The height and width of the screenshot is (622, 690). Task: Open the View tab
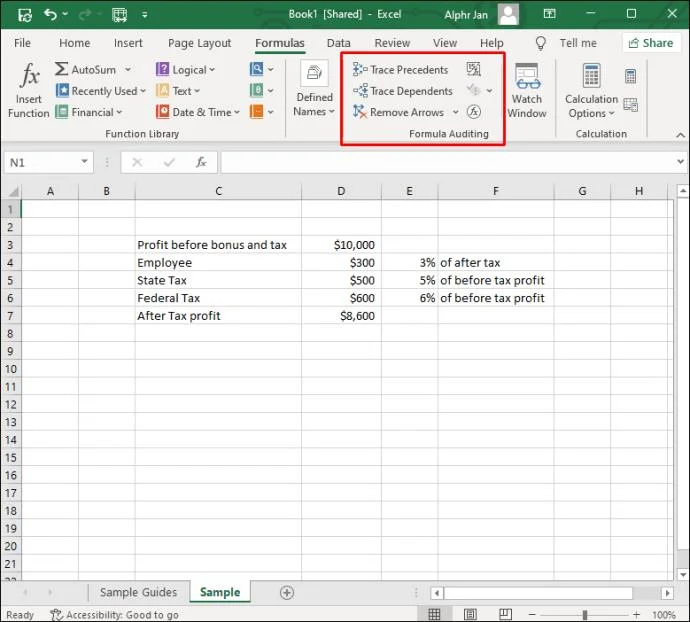click(444, 43)
